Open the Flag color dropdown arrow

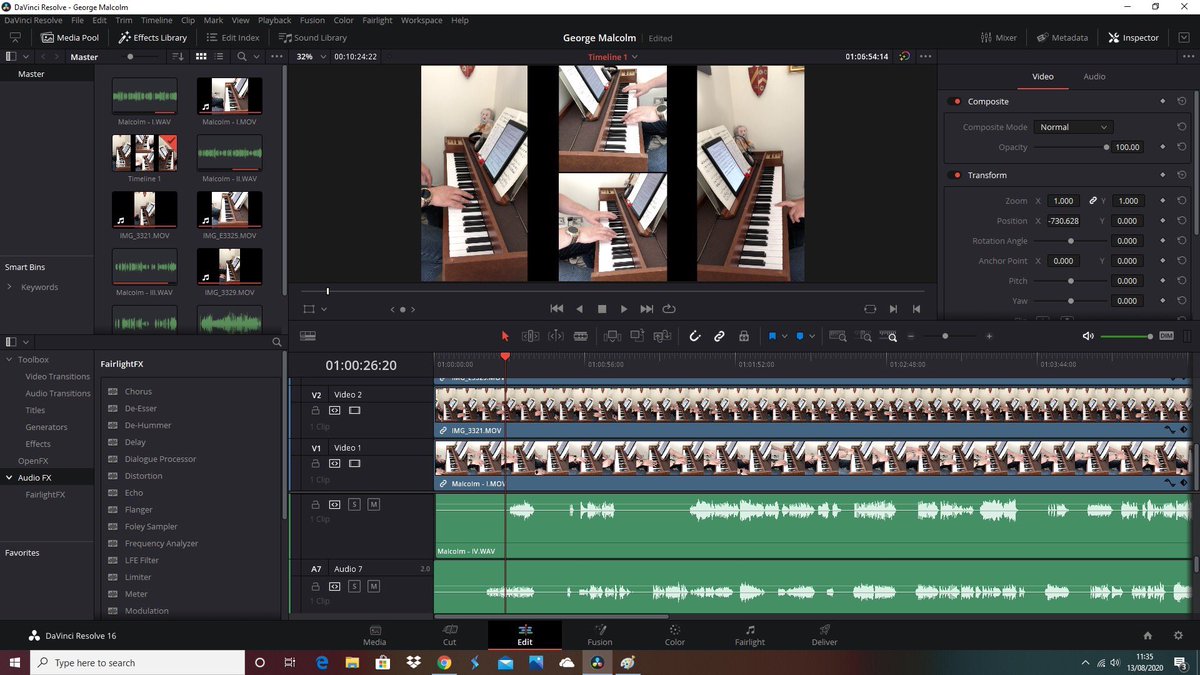coord(785,337)
